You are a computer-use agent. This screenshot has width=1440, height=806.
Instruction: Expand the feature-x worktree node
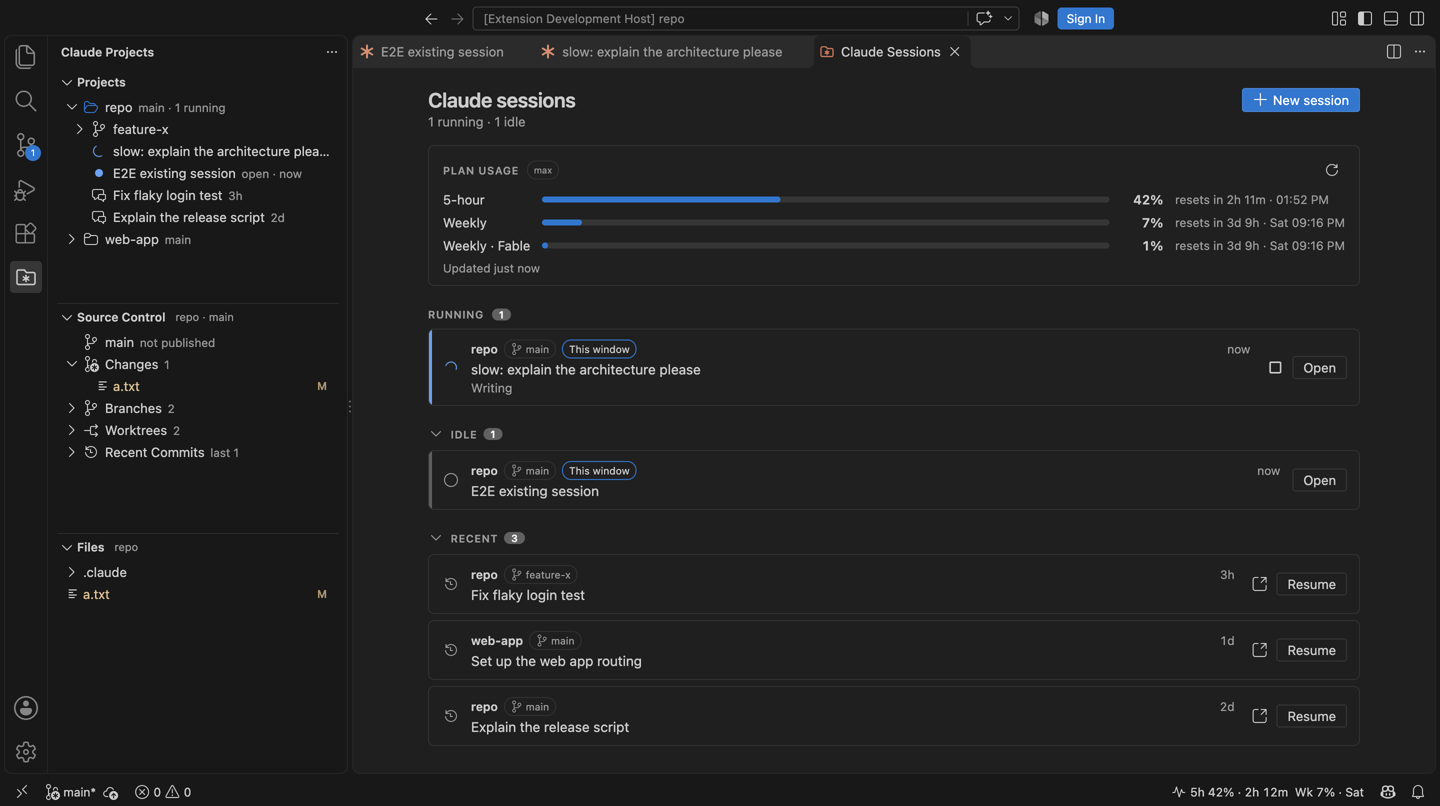click(80, 129)
